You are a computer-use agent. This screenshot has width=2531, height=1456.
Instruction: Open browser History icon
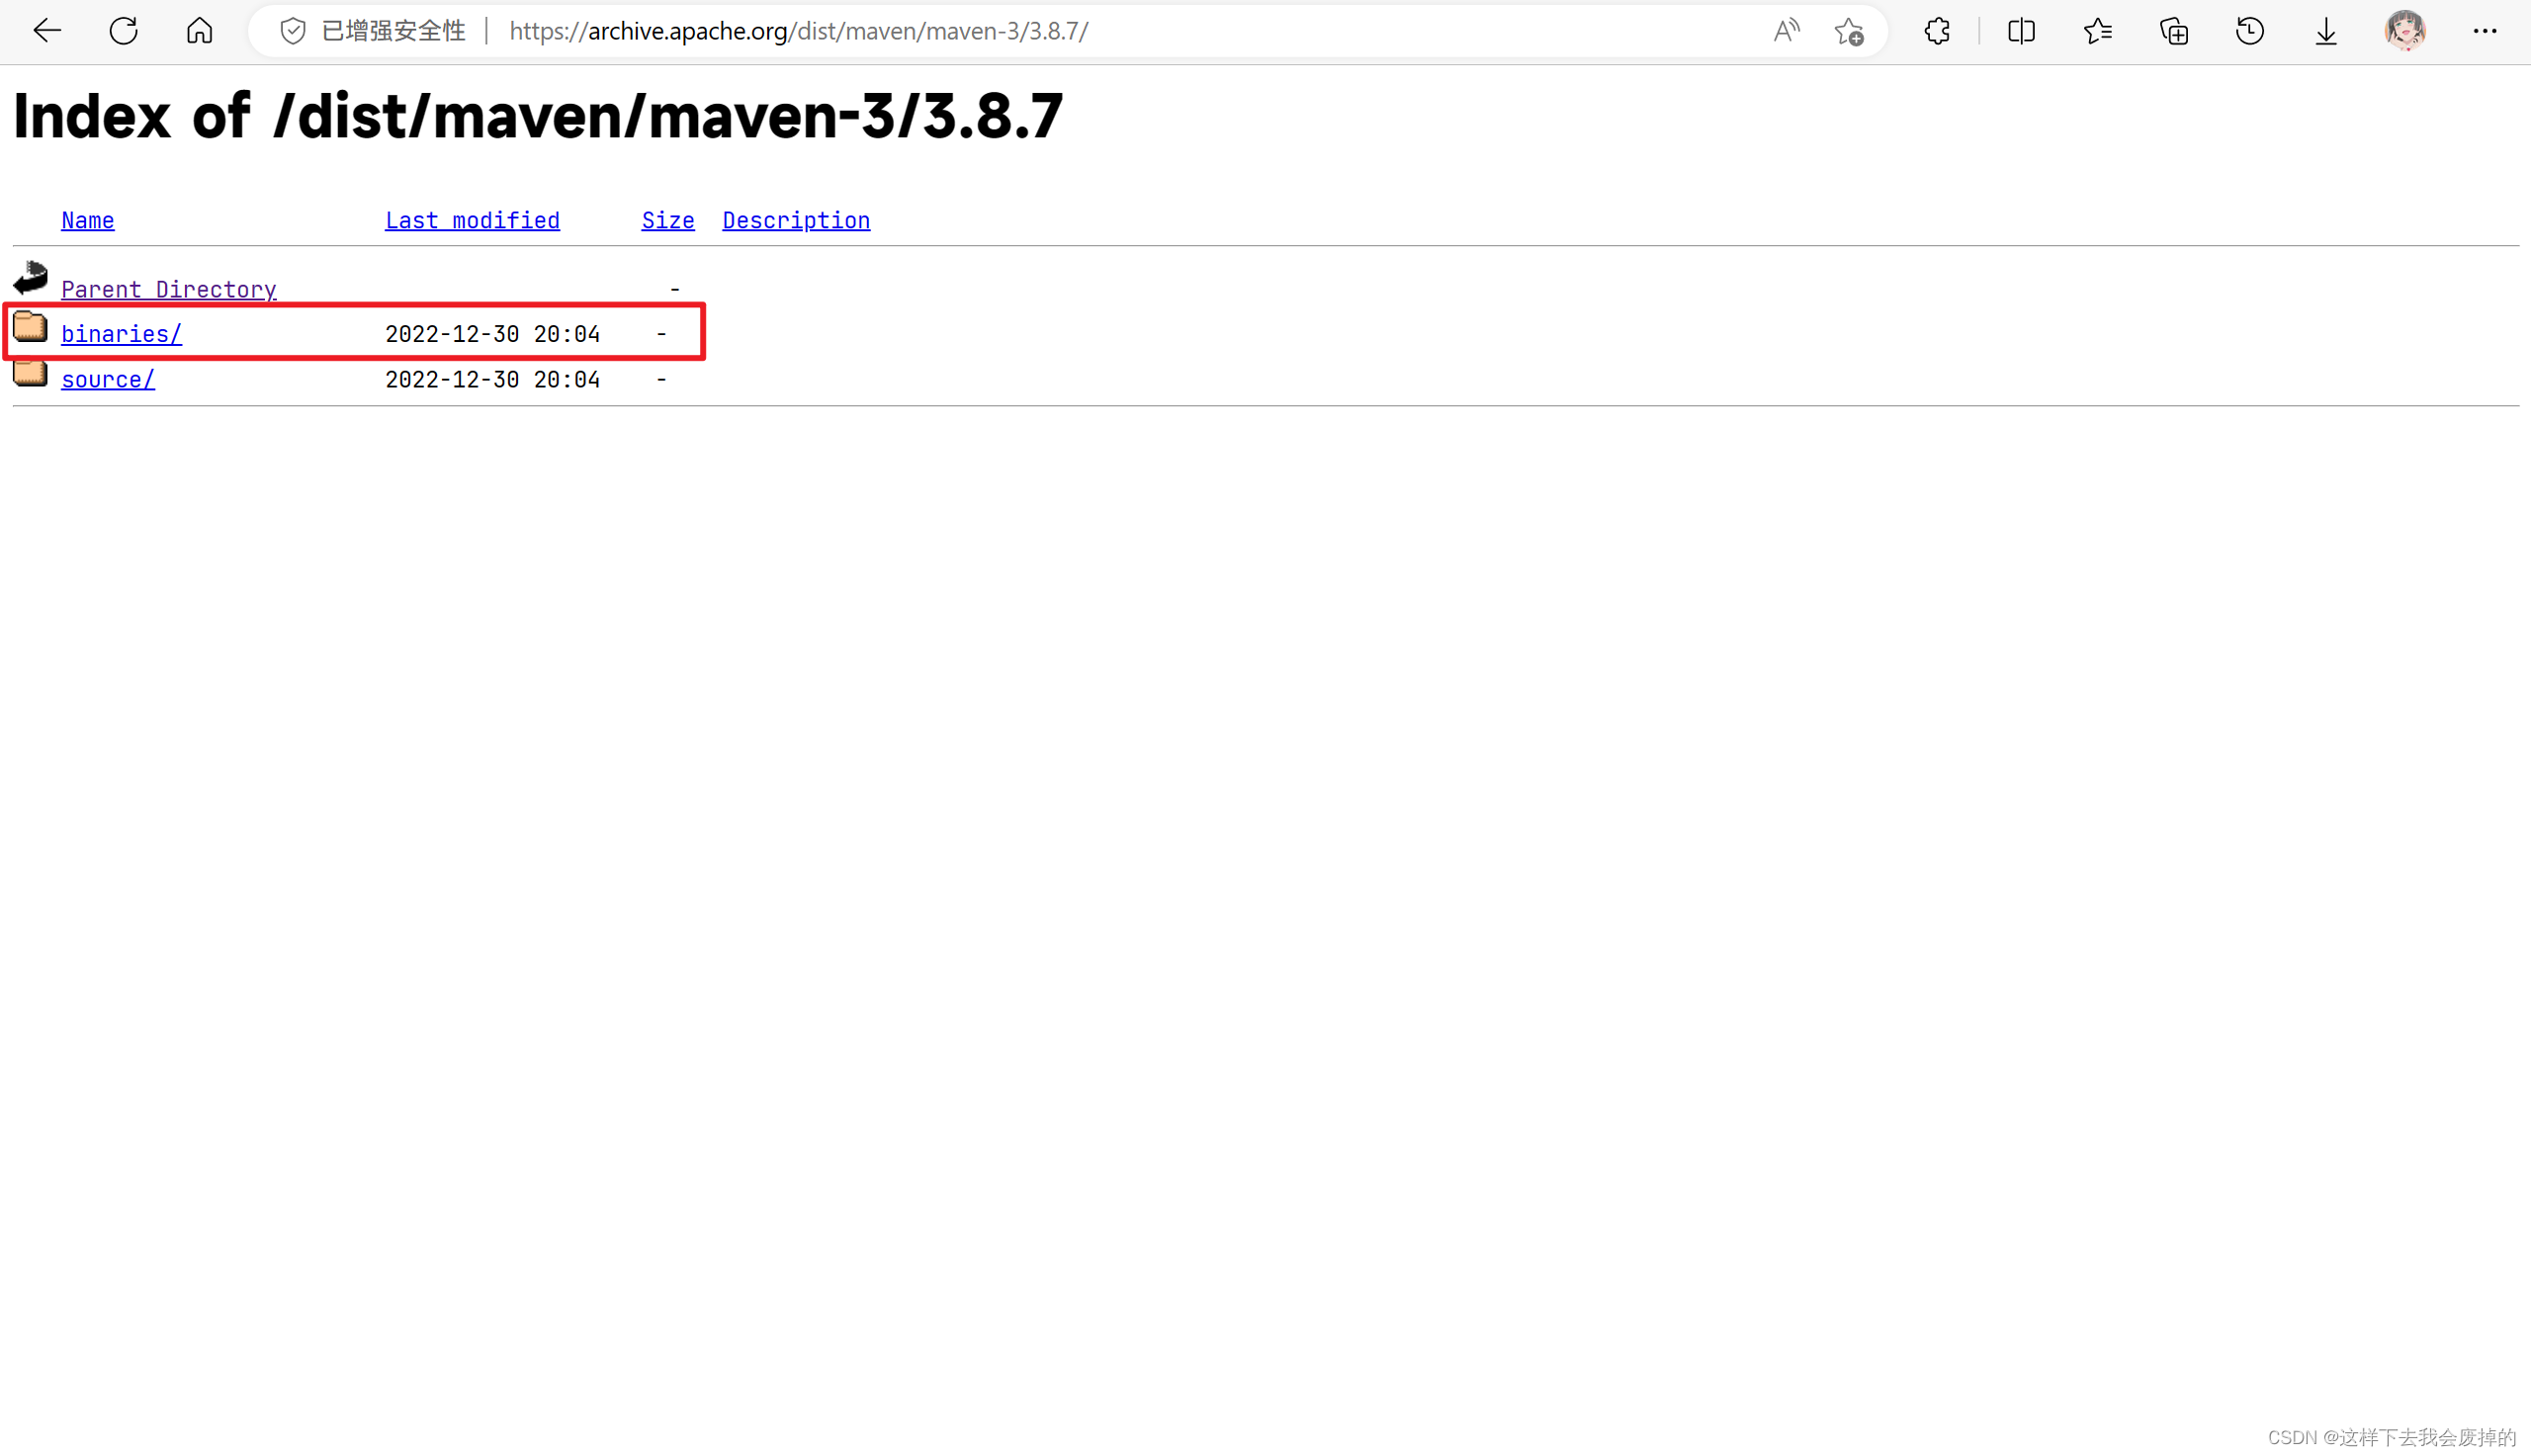pyautogui.click(x=2250, y=31)
